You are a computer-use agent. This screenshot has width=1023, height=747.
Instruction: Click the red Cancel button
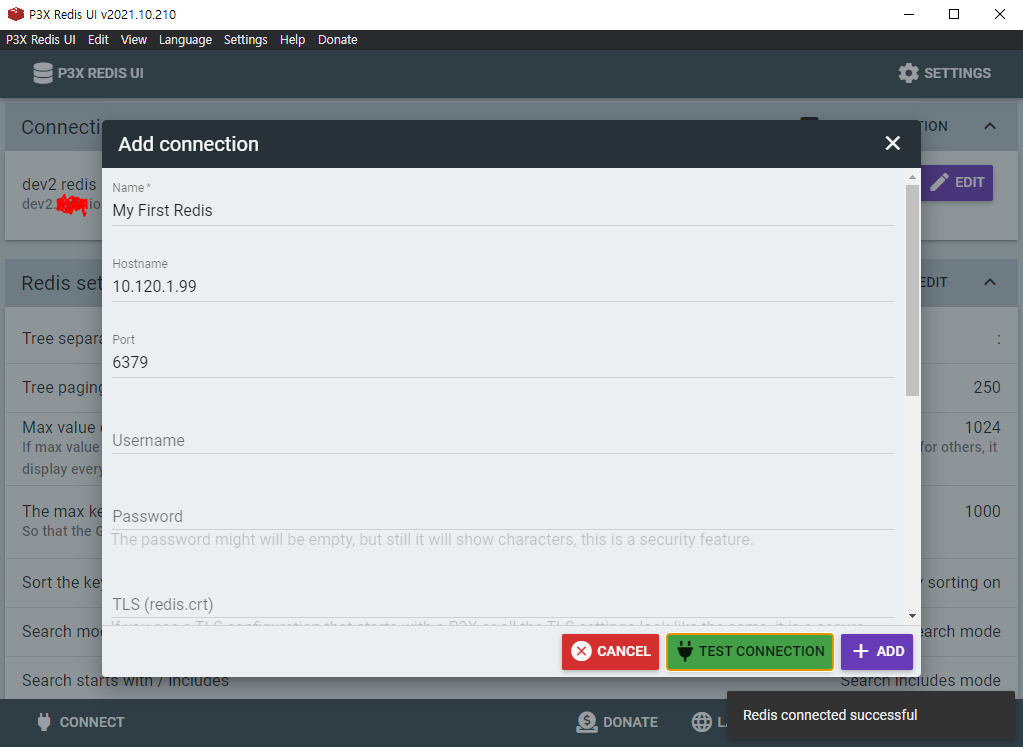point(610,651)
